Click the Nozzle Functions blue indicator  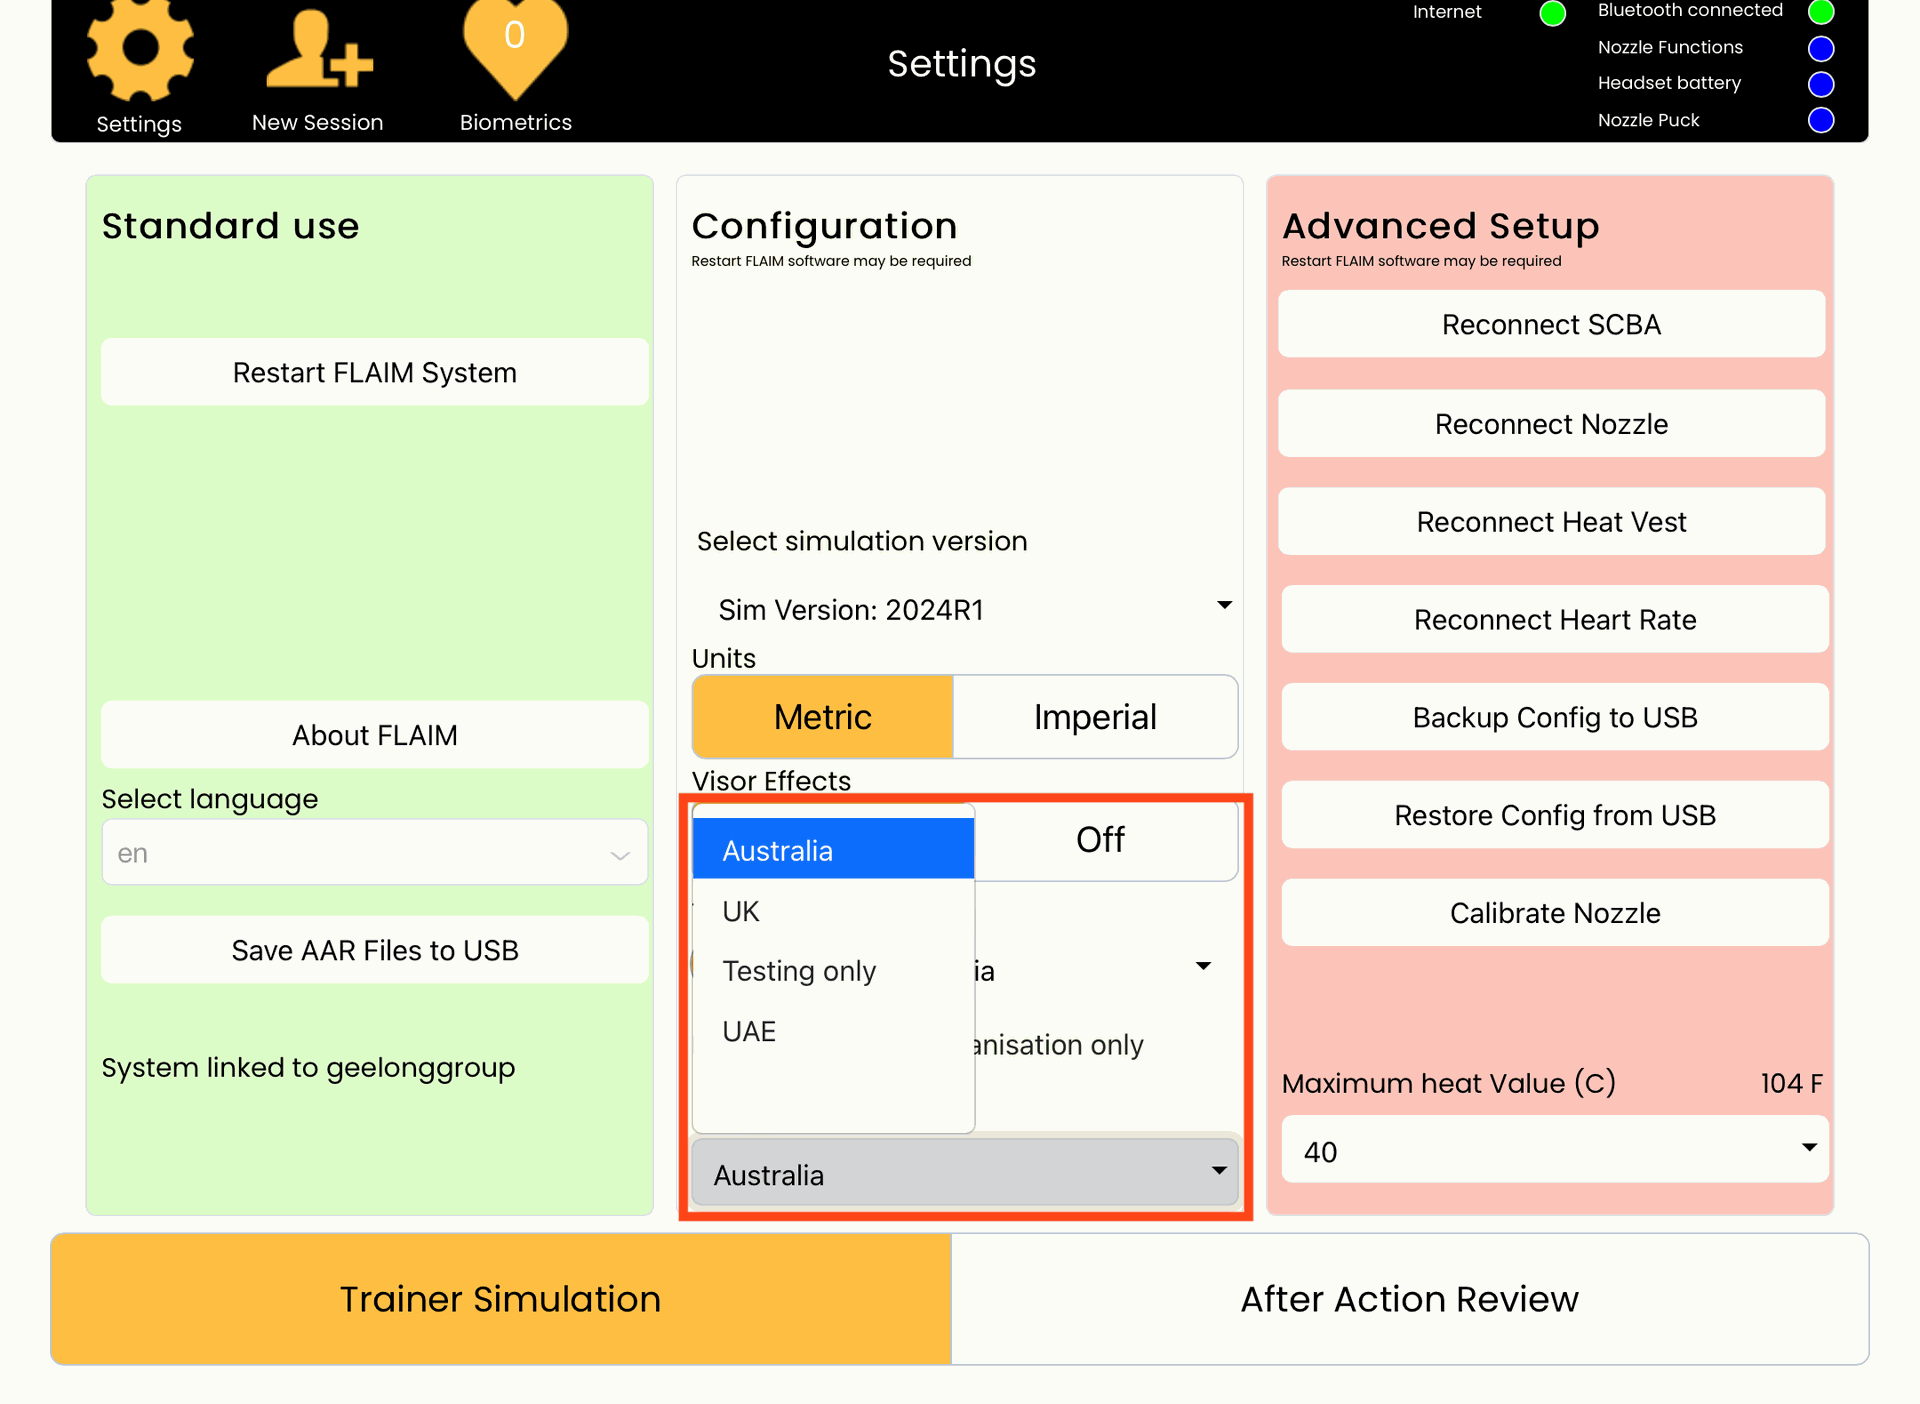[1820, 48]
